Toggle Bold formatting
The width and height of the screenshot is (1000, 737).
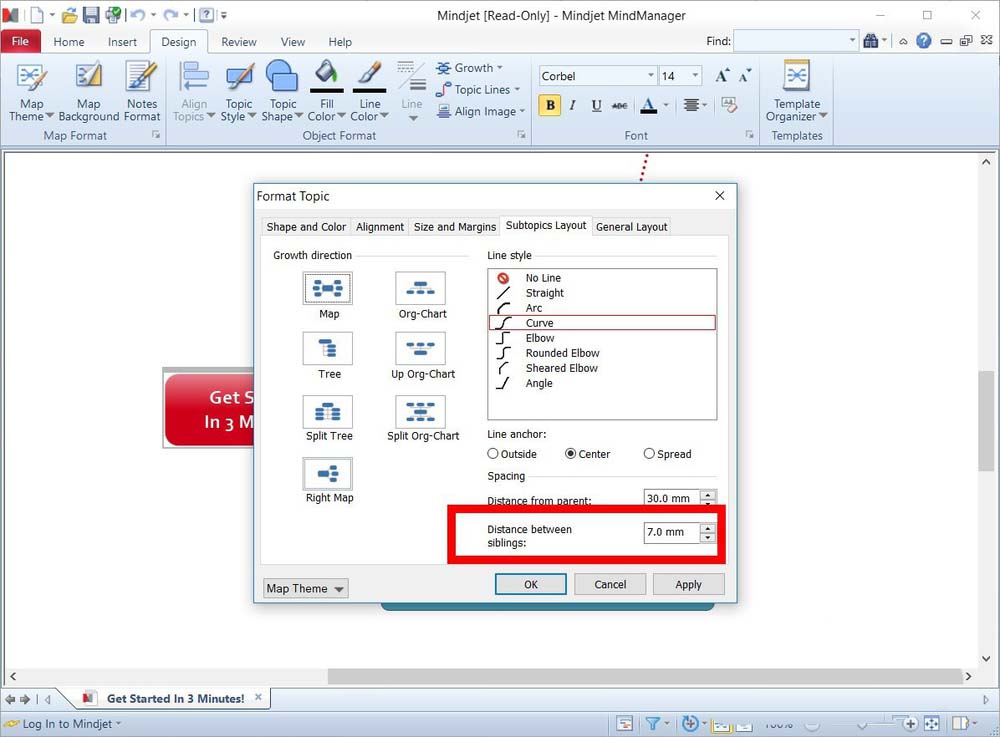(x=550, y=105)
